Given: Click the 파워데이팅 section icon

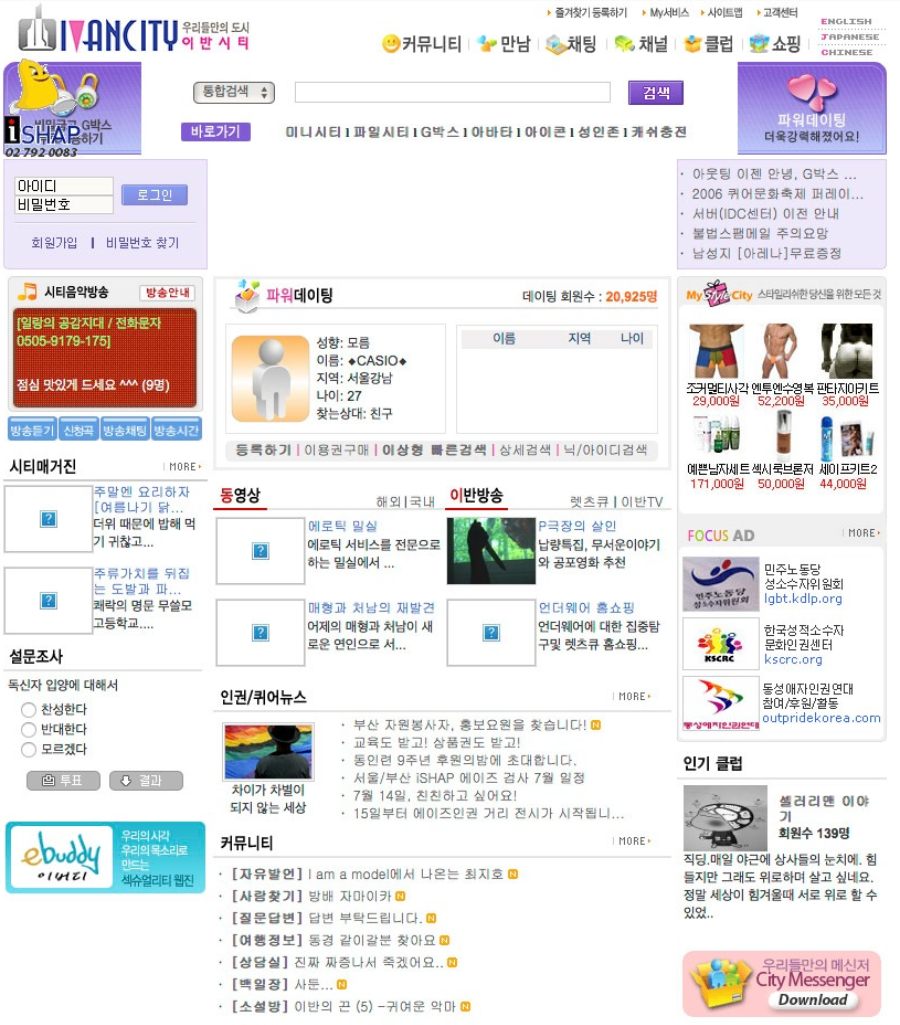Looking at the screenshot, I should (x=246, y=295).
